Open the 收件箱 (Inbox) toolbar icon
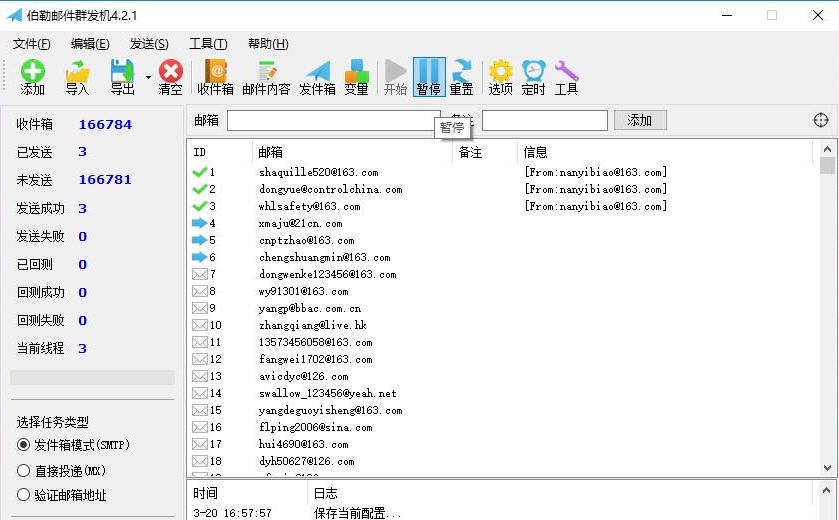This screenshot has width=839, height=520. pyautogui.click(x=215, y=78)
